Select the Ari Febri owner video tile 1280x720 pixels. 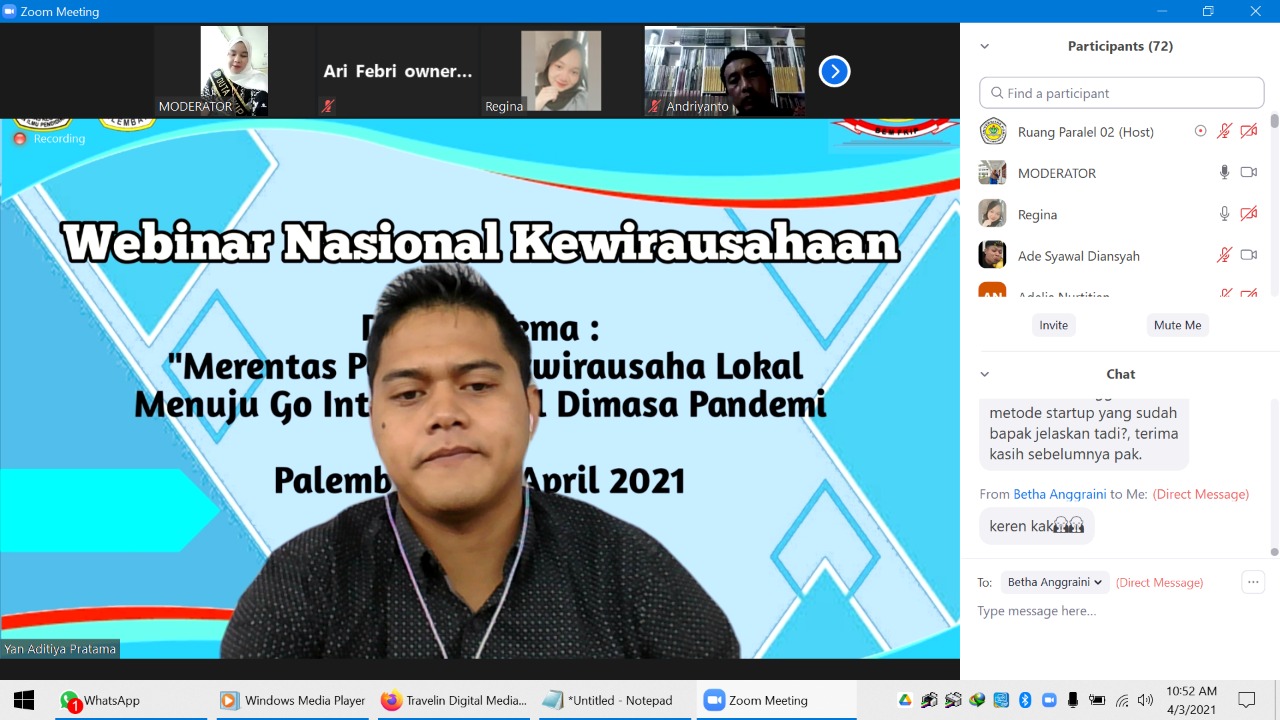pyautogui.click(x=397, y=71)
